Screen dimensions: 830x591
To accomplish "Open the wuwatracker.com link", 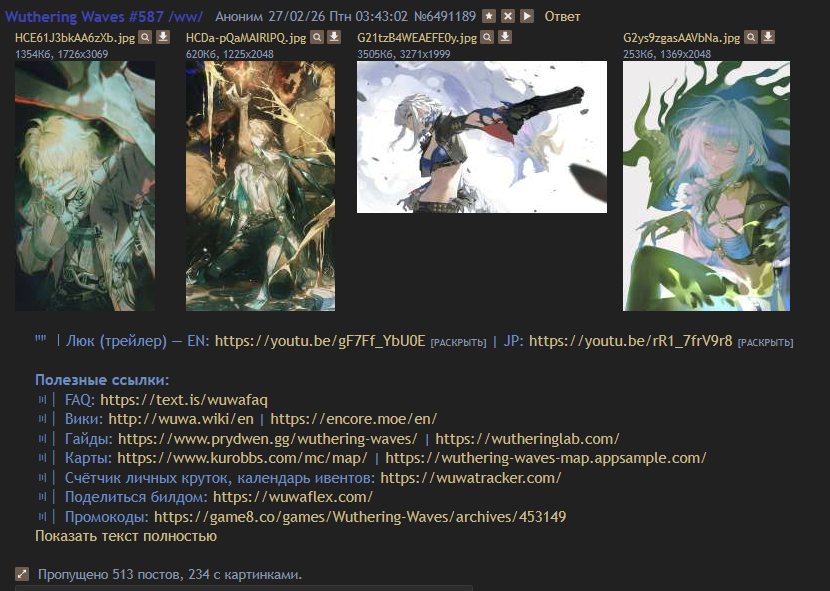I will click(x=471, y=478).
